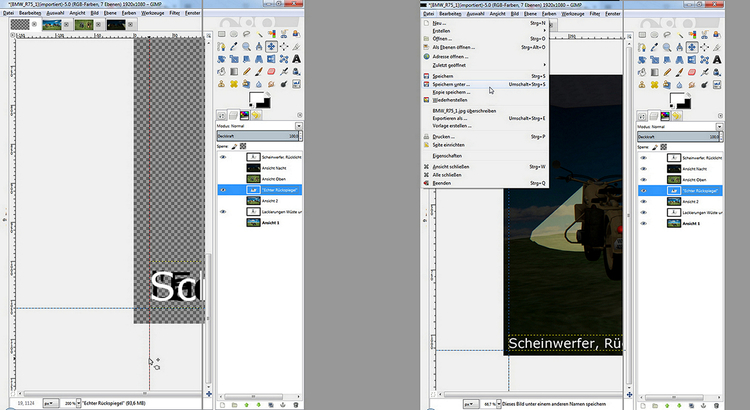The image size is (750, 410).
Task: Open 'Filter' menu in left GIMP window
Action: (x=175, y=13)
